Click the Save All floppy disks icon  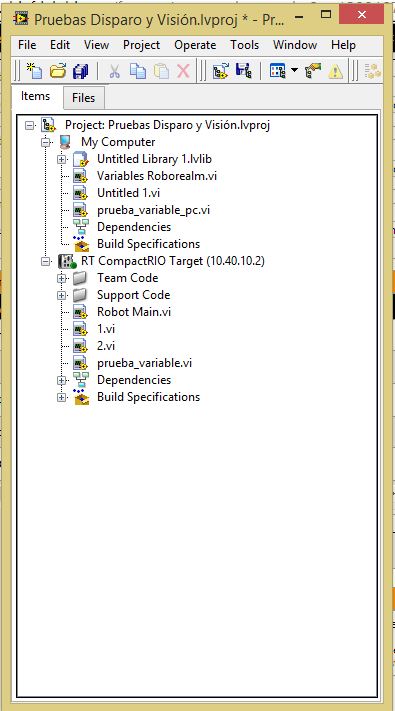point(81,71)
